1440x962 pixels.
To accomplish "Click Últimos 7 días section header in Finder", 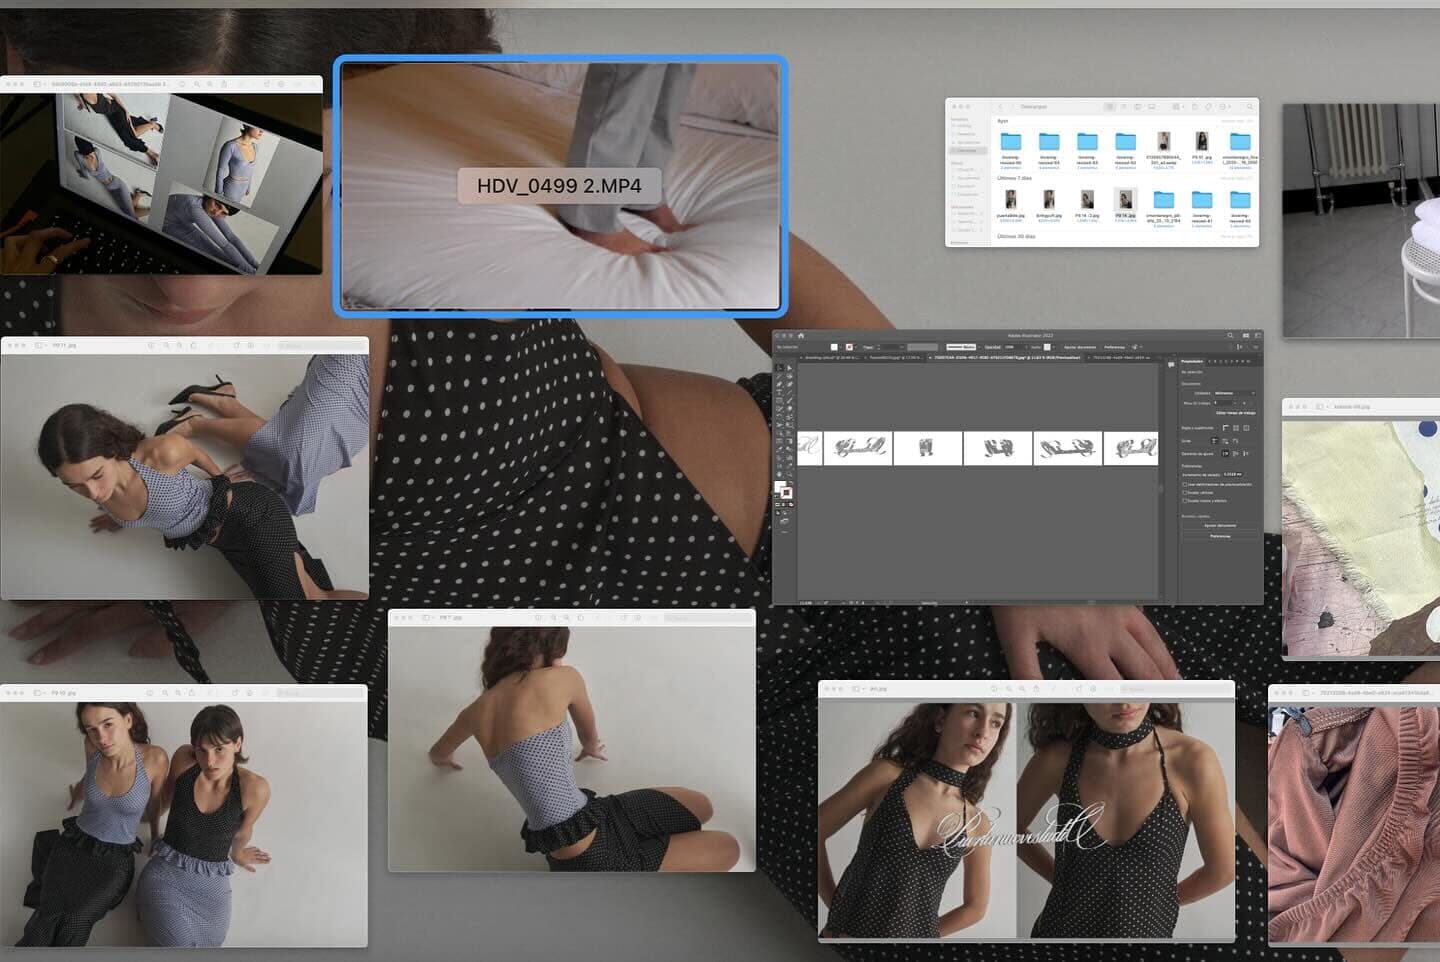I will pyautogui.click(x=1015, y=178).
